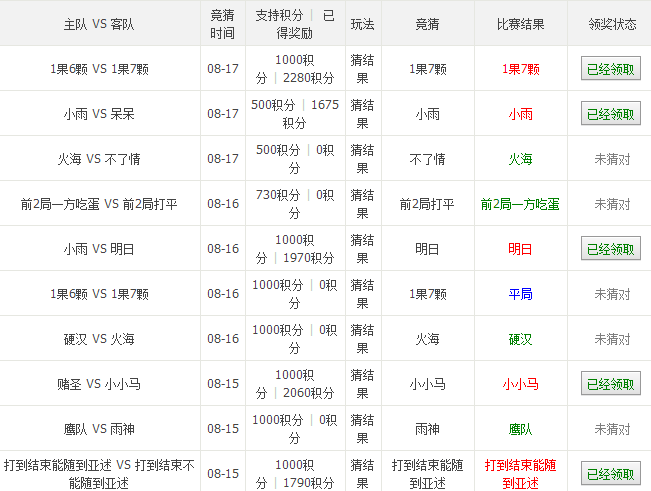The width and height of the screenshot is (651, 491).
Task: Open the 火海 VS 不了情 match entry
Action: click(100, 159)
